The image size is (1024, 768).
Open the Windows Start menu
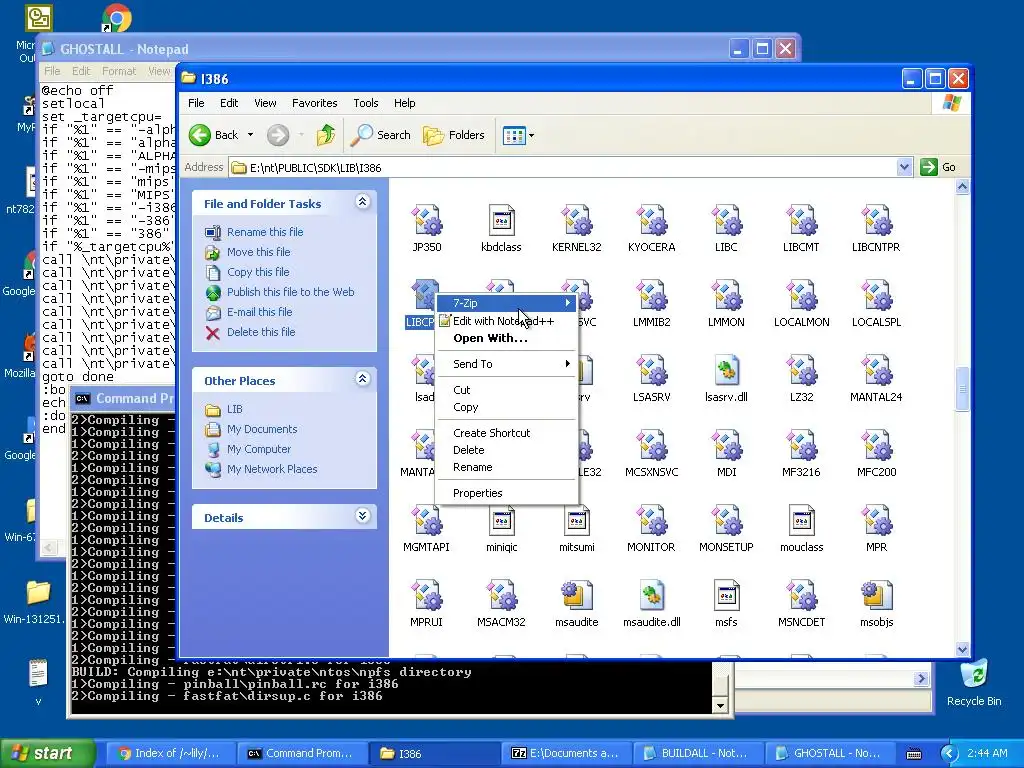pyautogui.click(x=47, y=753)
